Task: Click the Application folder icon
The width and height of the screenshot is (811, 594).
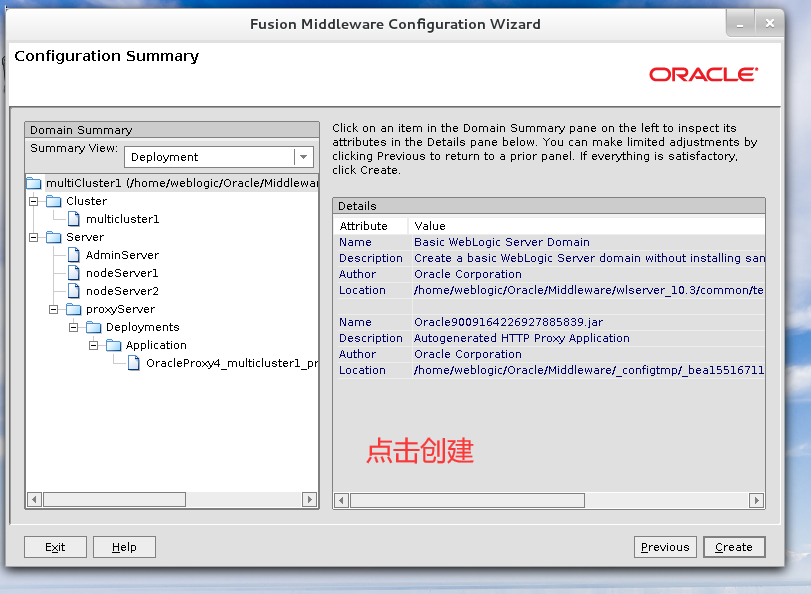Action: click(114, 346)
